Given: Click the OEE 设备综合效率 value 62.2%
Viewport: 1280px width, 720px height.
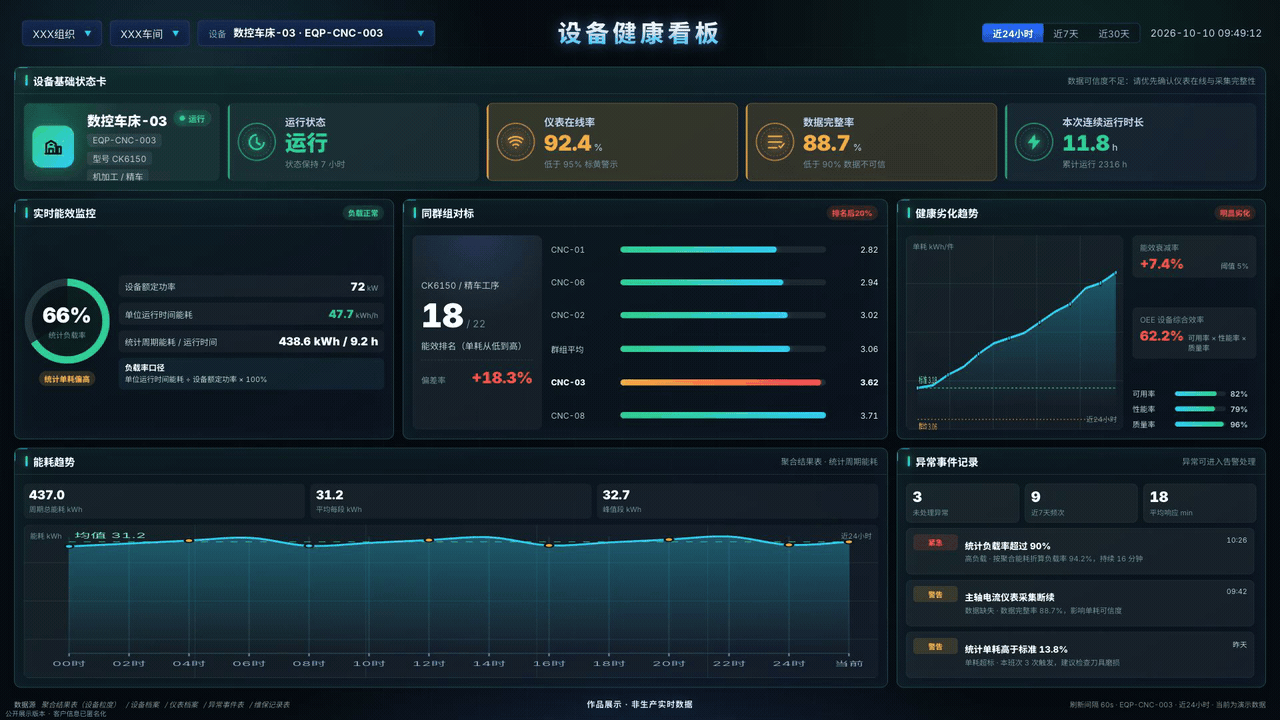Looking at the screenshot, I should 1161,336.
